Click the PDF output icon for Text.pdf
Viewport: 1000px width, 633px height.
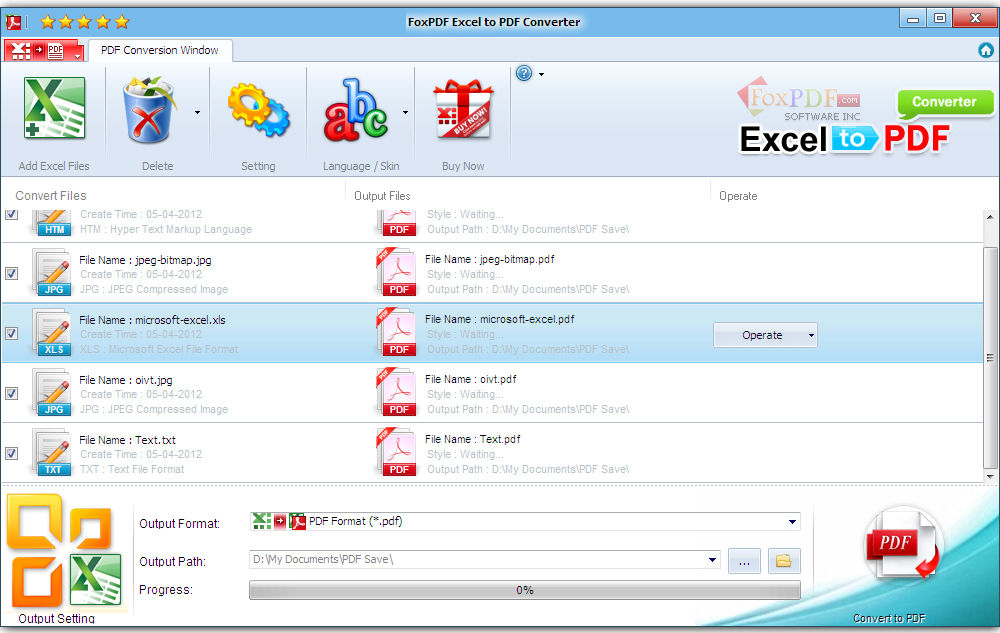pos(396,452)
